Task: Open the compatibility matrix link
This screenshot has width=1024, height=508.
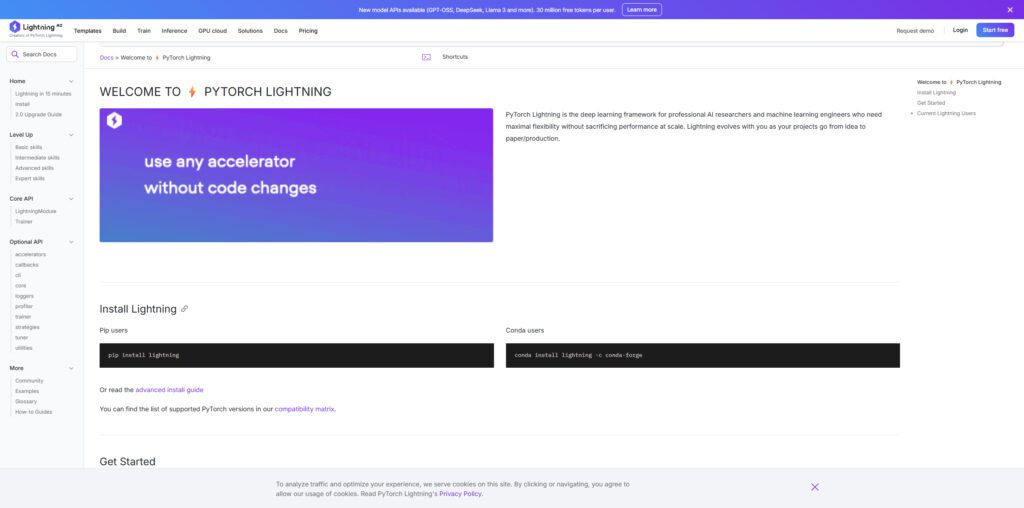Action: tap(304, 409)
